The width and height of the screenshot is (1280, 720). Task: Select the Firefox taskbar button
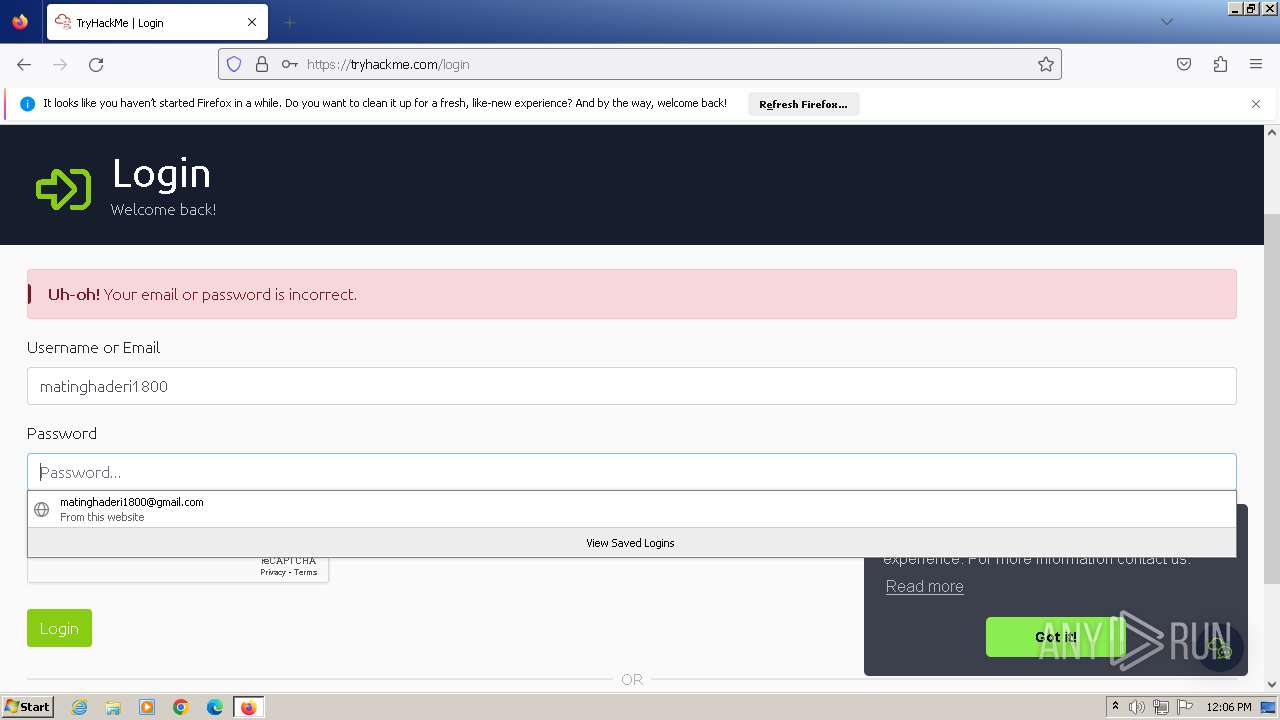point(249,707)
